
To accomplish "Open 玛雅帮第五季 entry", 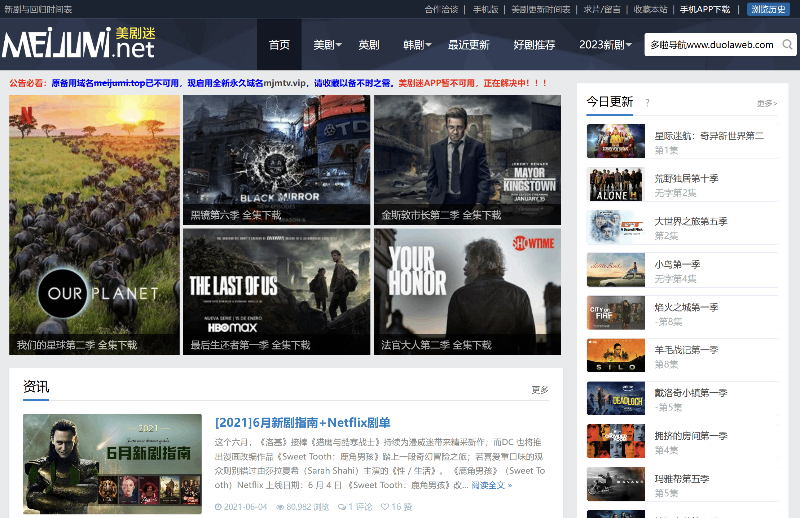I will point(682,479).
